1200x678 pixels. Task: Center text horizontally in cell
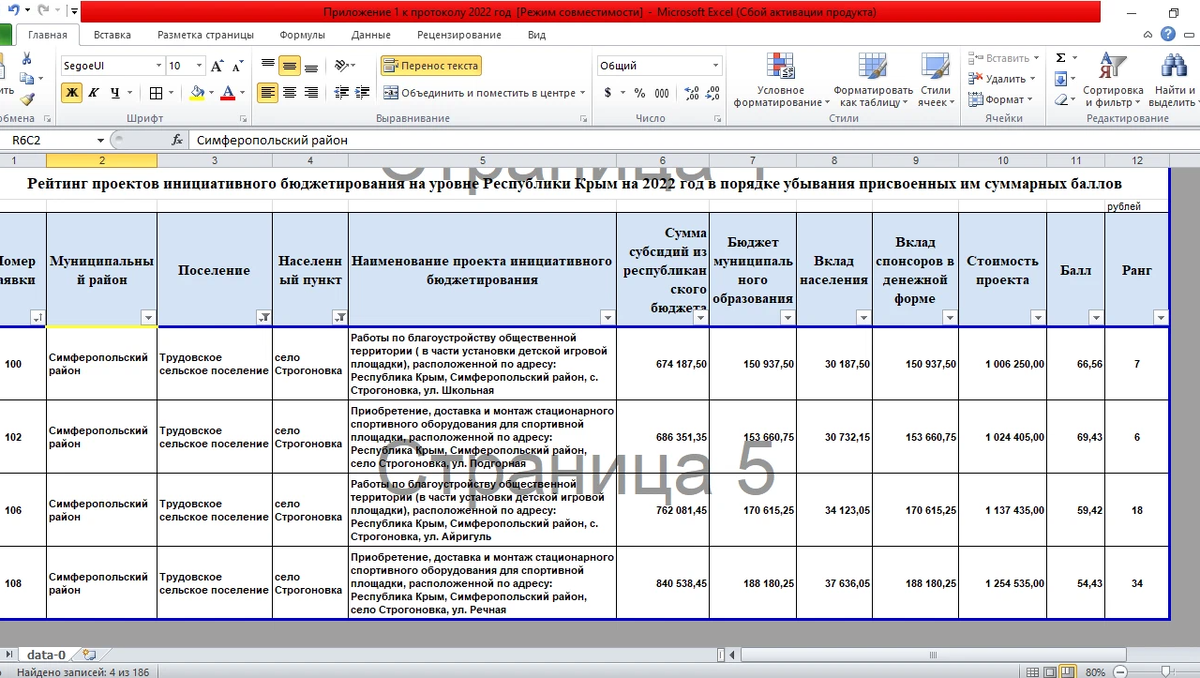(290, 93)
